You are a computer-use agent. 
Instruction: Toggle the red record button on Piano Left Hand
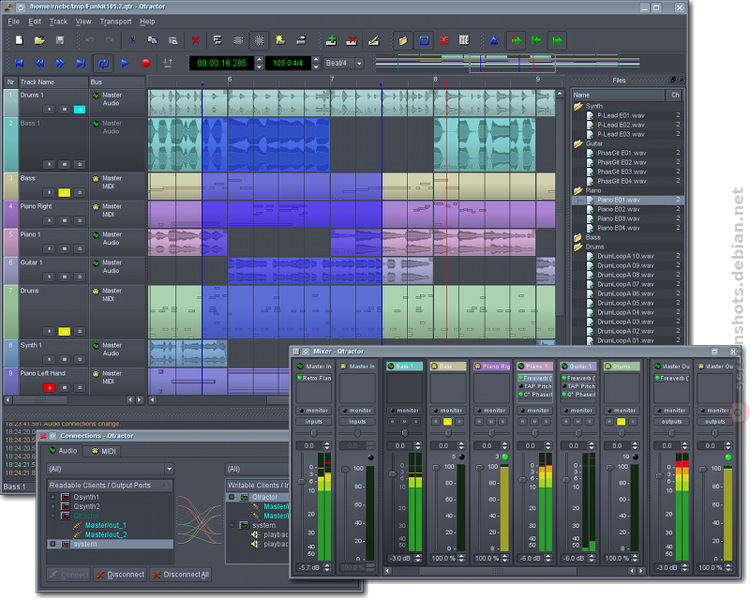click(x=49, y=388)
